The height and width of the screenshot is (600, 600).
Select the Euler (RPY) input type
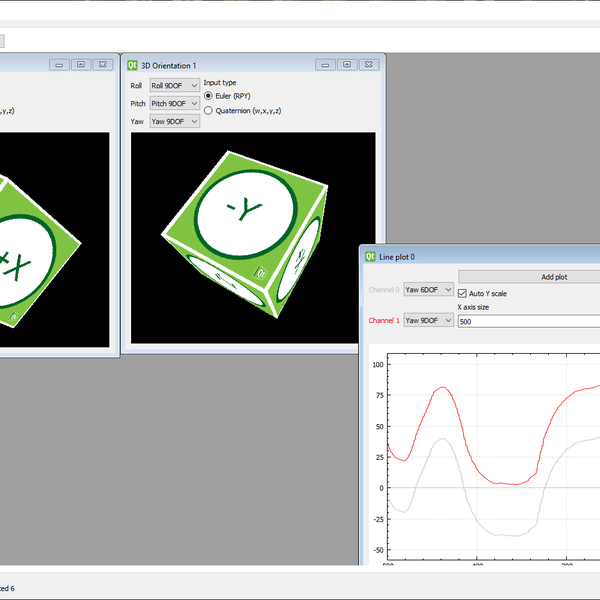pyautogui.click(x=209, y=96)
